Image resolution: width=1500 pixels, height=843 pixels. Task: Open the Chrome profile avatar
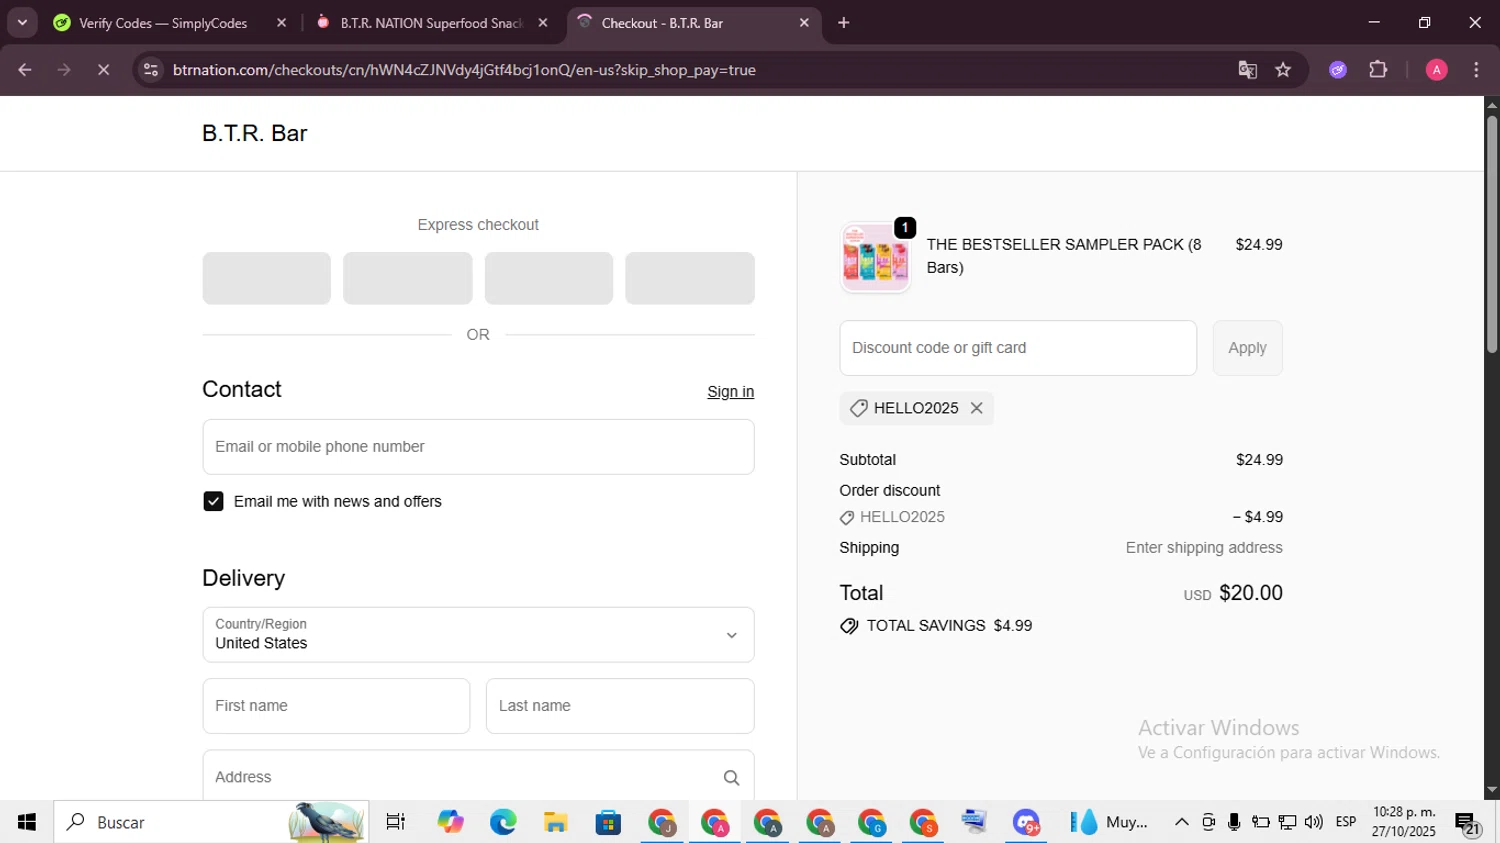coord(1436,70)
